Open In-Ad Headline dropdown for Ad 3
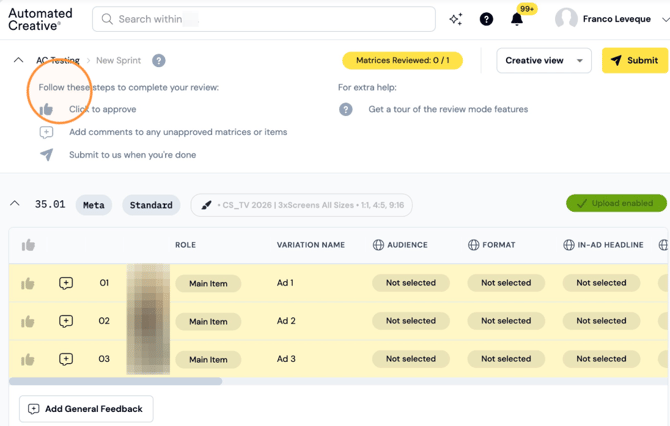 tap(601, 359)
